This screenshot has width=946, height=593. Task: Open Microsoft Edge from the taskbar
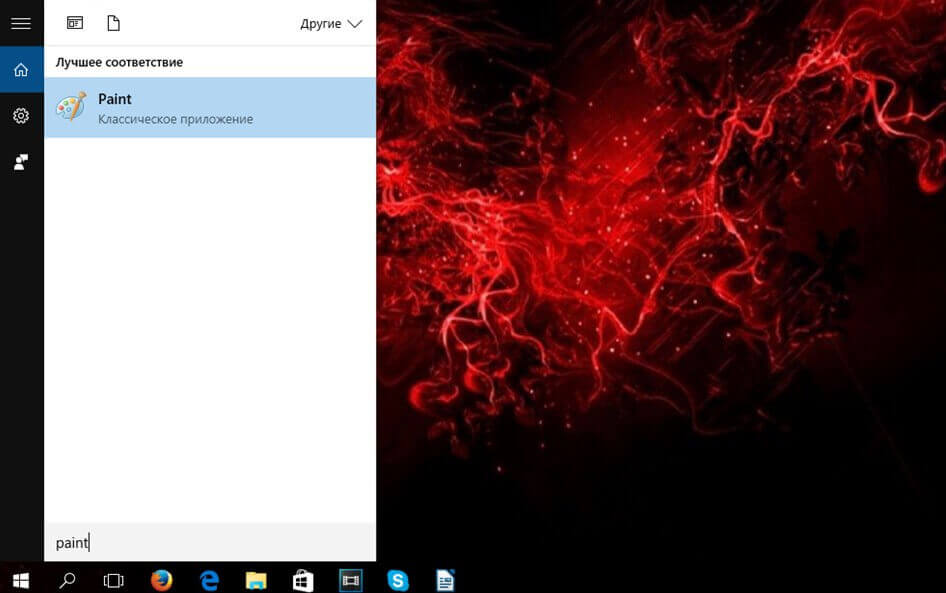pos(209,579)
